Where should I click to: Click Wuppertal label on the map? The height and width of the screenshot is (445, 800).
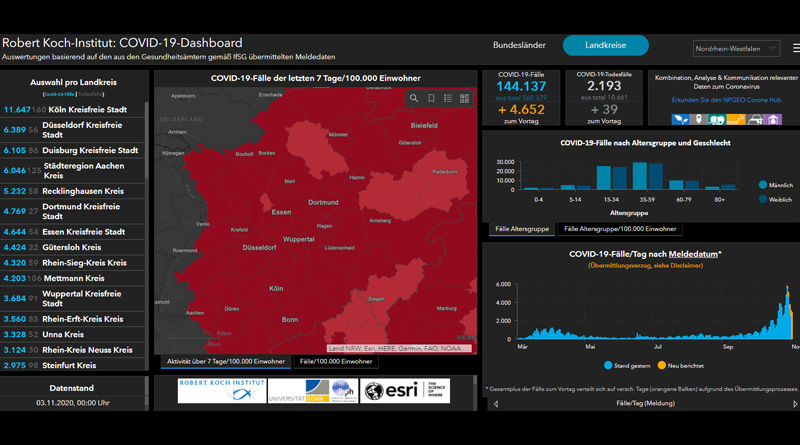pos(298,239)
